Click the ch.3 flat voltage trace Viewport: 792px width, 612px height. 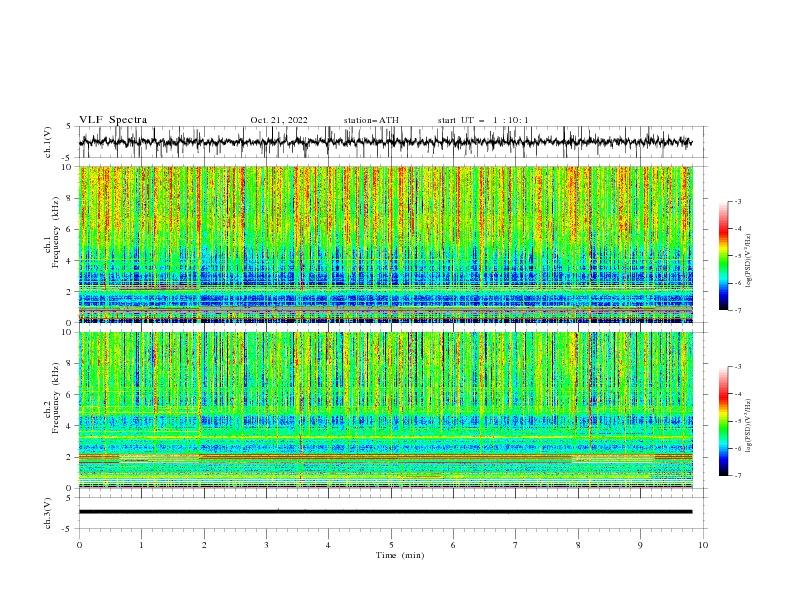click(385, 512)
